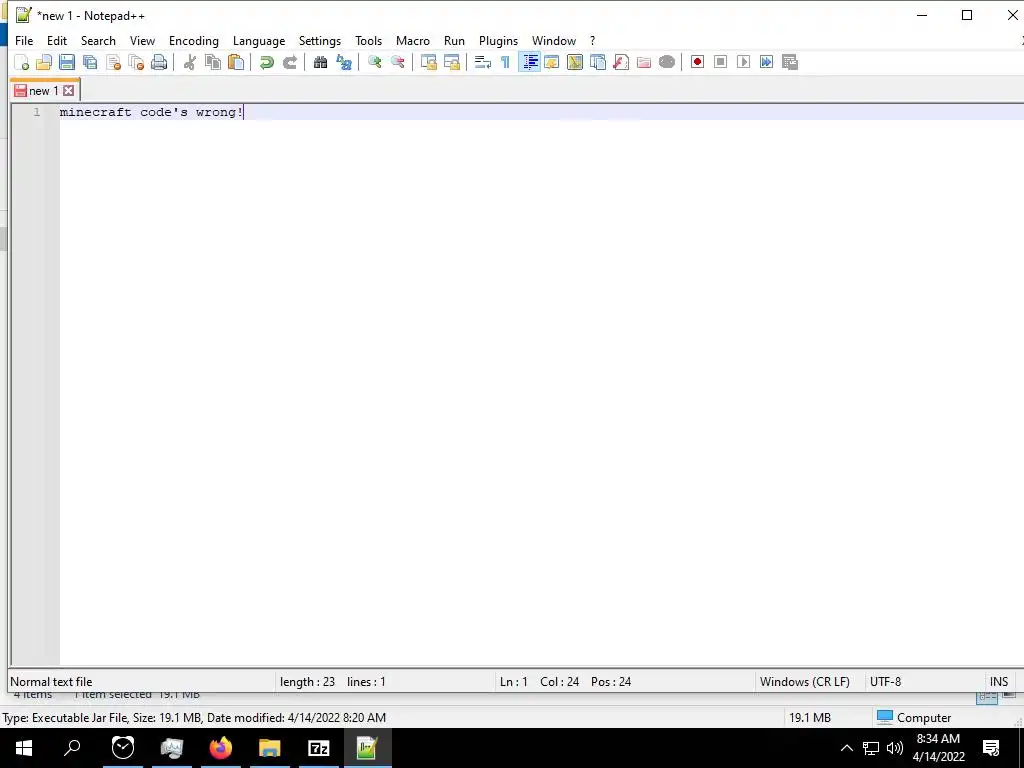Click line number 1 in the margin
Screen dimensions: 1024x768
[37, 112]
